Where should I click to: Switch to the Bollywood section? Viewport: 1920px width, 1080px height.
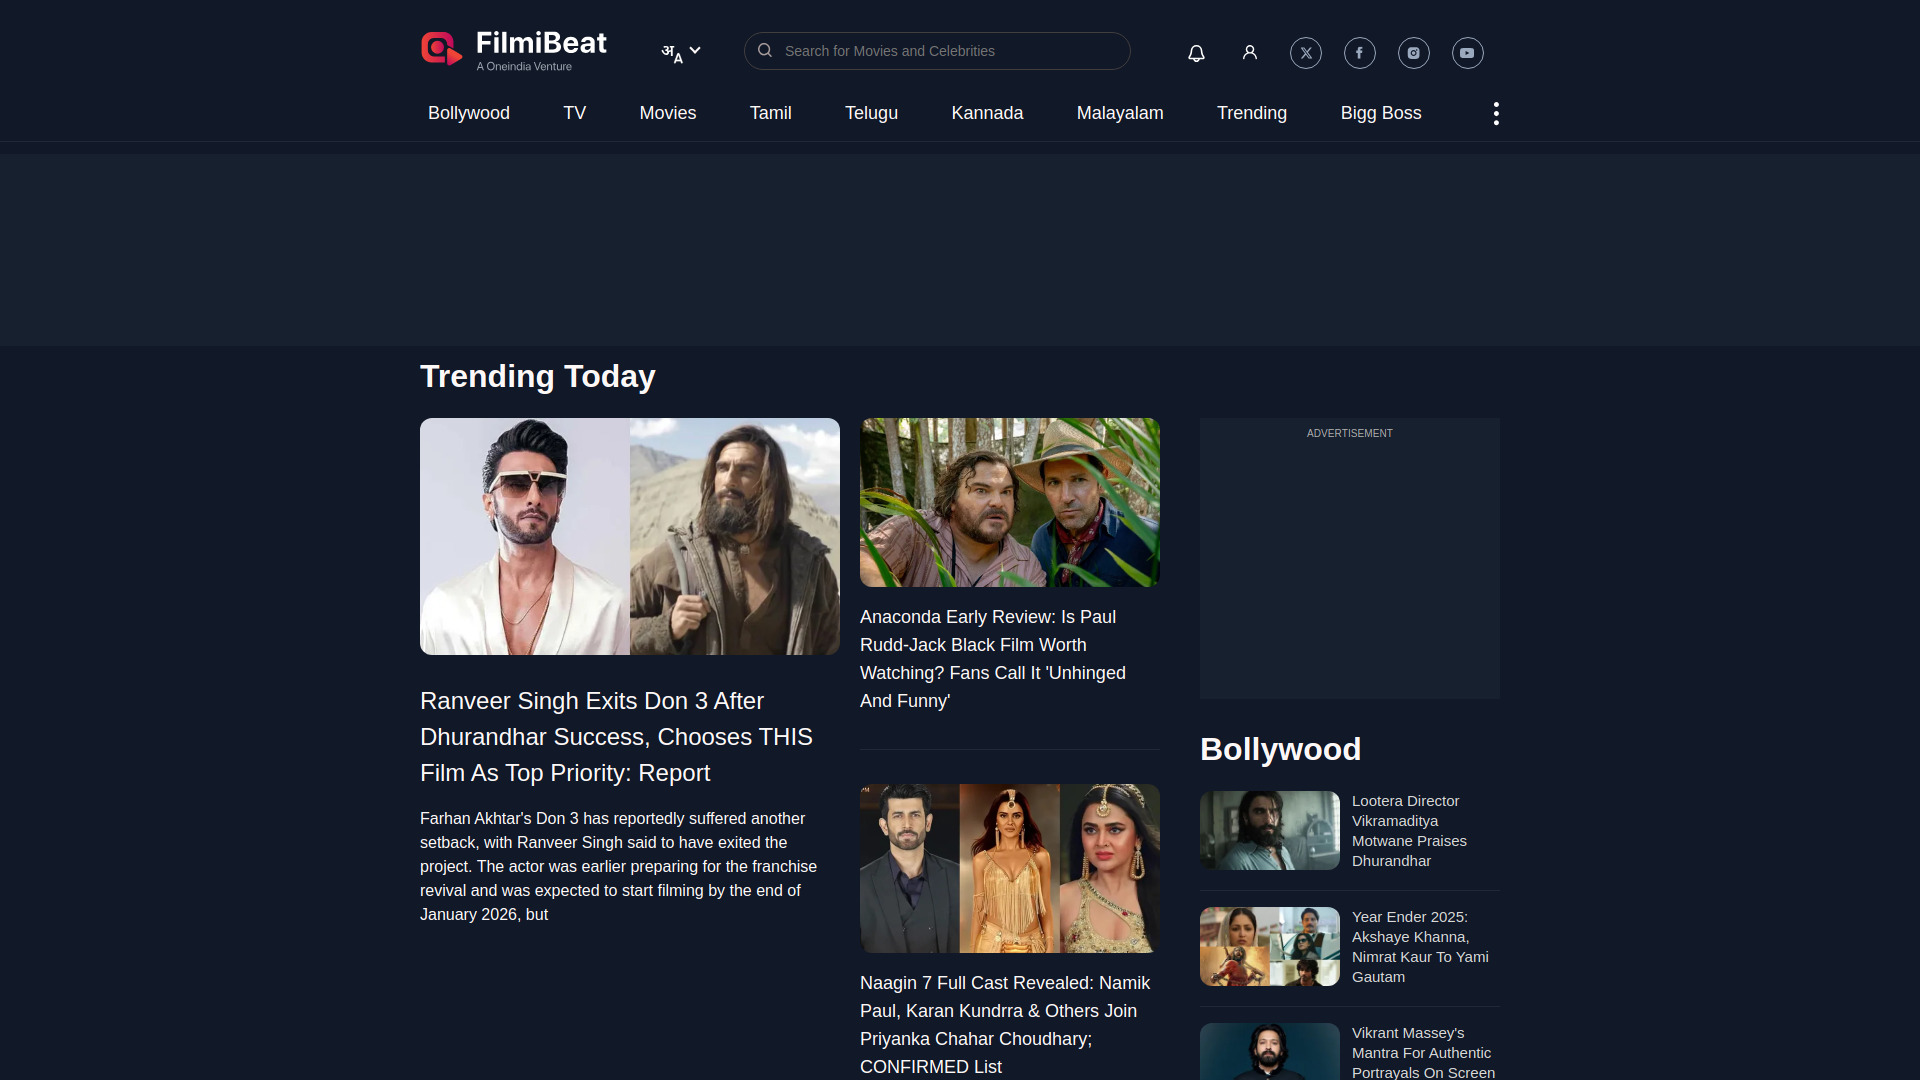468,113
